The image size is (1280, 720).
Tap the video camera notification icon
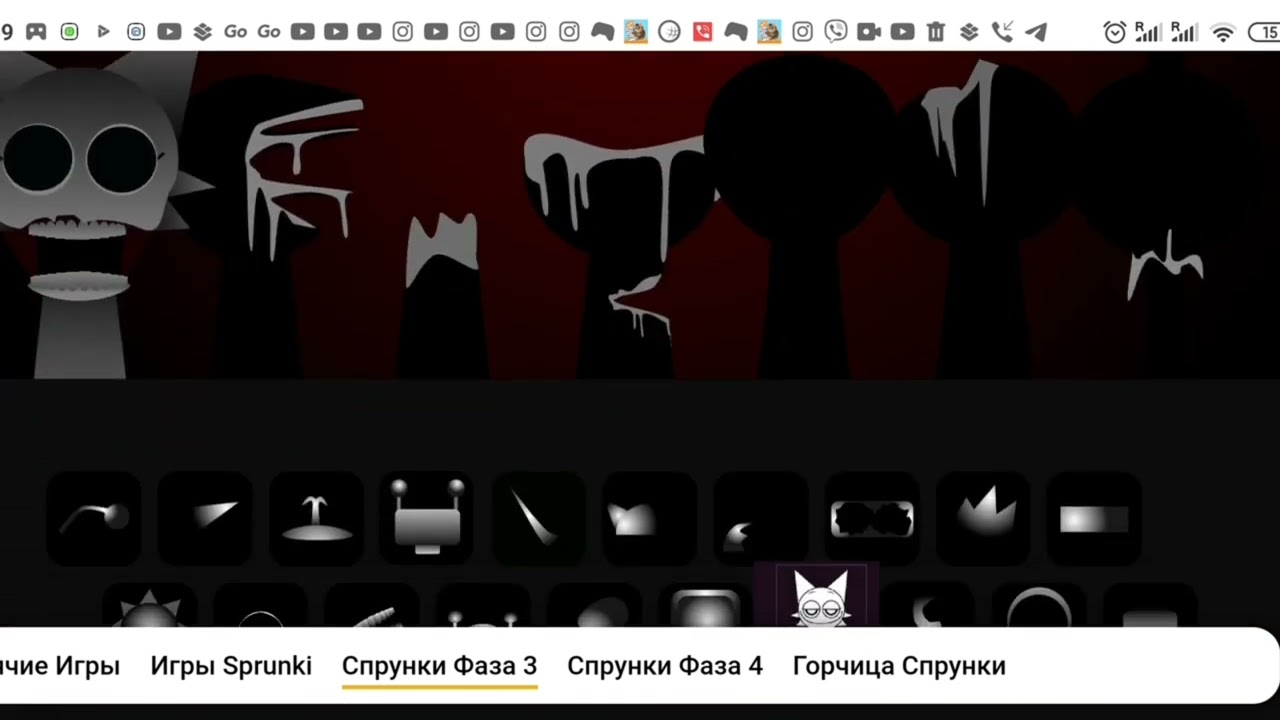pyautogui.click(x=869, y=32)
